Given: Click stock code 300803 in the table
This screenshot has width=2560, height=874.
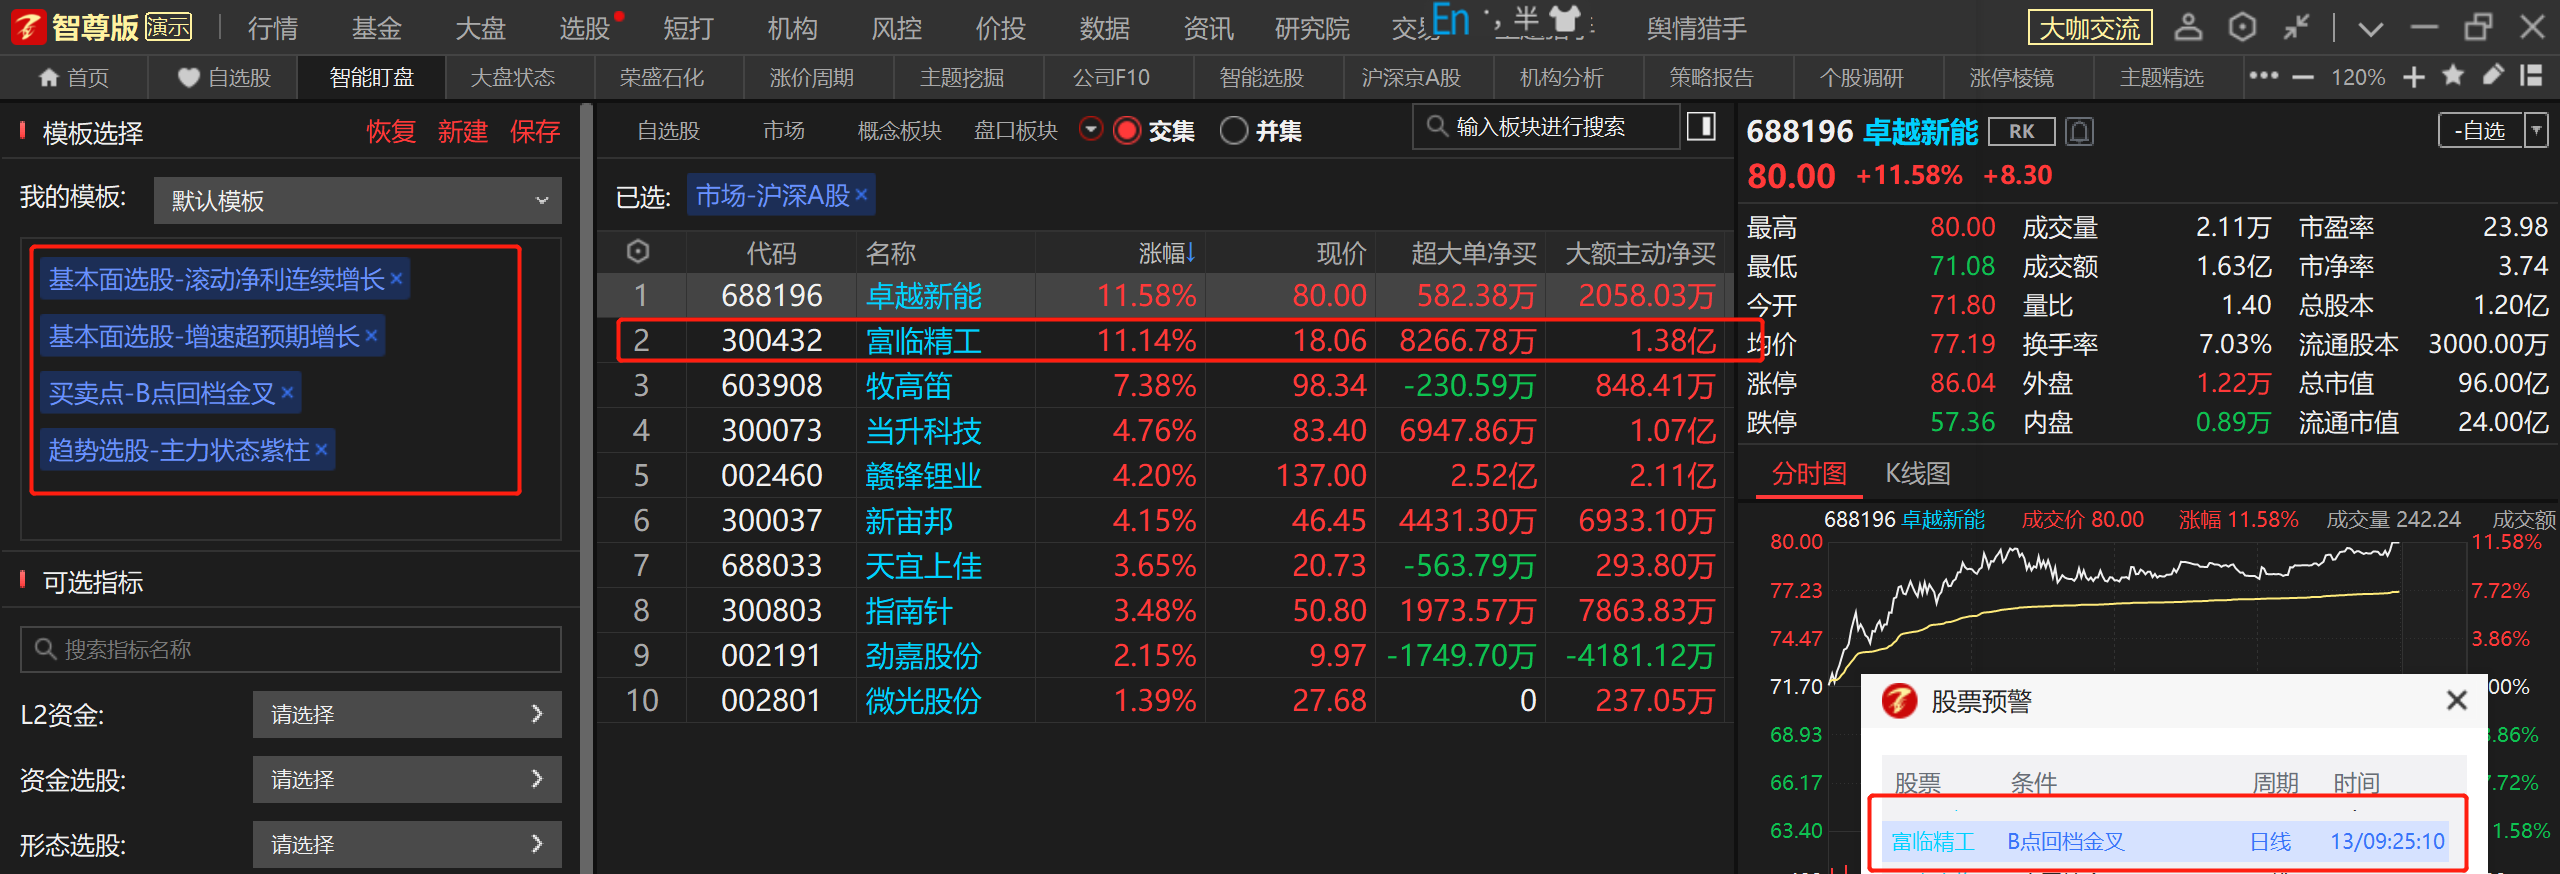Looking at the screenshot, I should coord(771,611).
